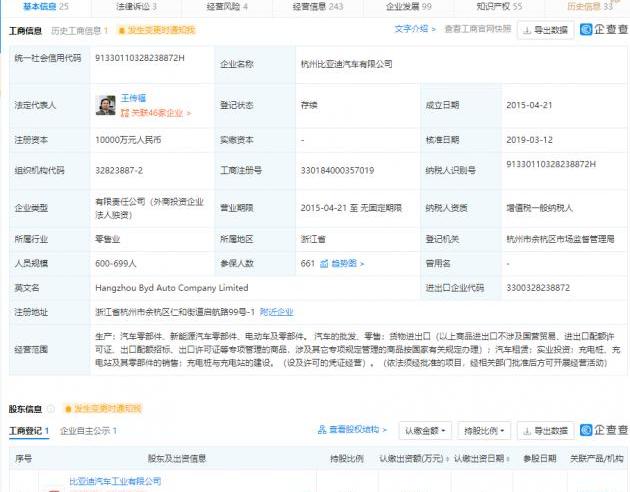Screen dimensions: 630x492
Task: Open the 知识产权 tab
Action: coord(499,6)
